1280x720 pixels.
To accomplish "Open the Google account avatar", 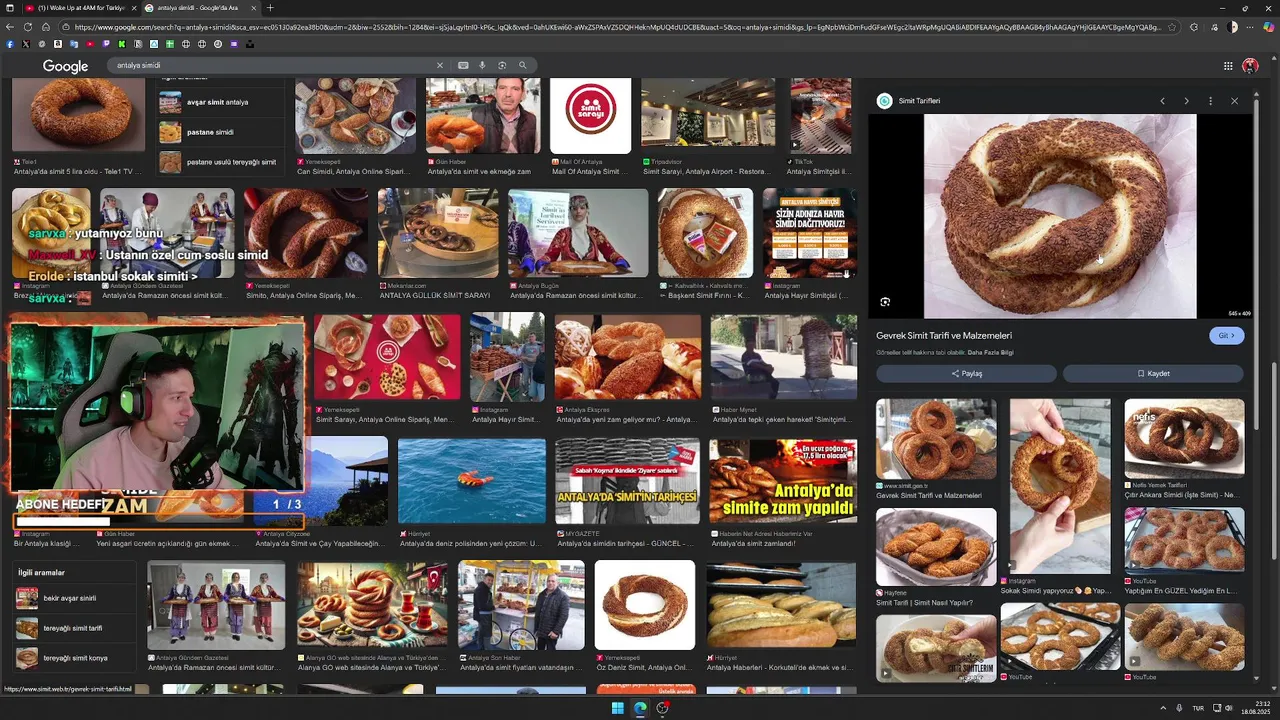I will coord(1250,66).
